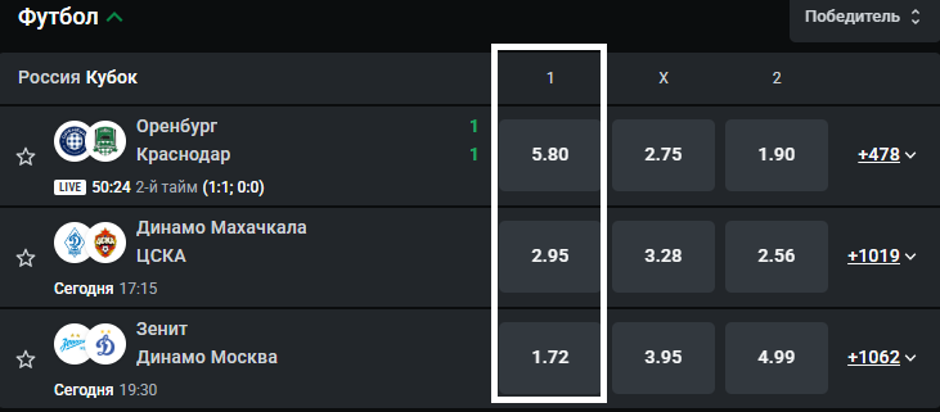The image size is (941, 412).
Task: Select draw odds 3.28 for ЦСКА match
Action: coord(663,256)
